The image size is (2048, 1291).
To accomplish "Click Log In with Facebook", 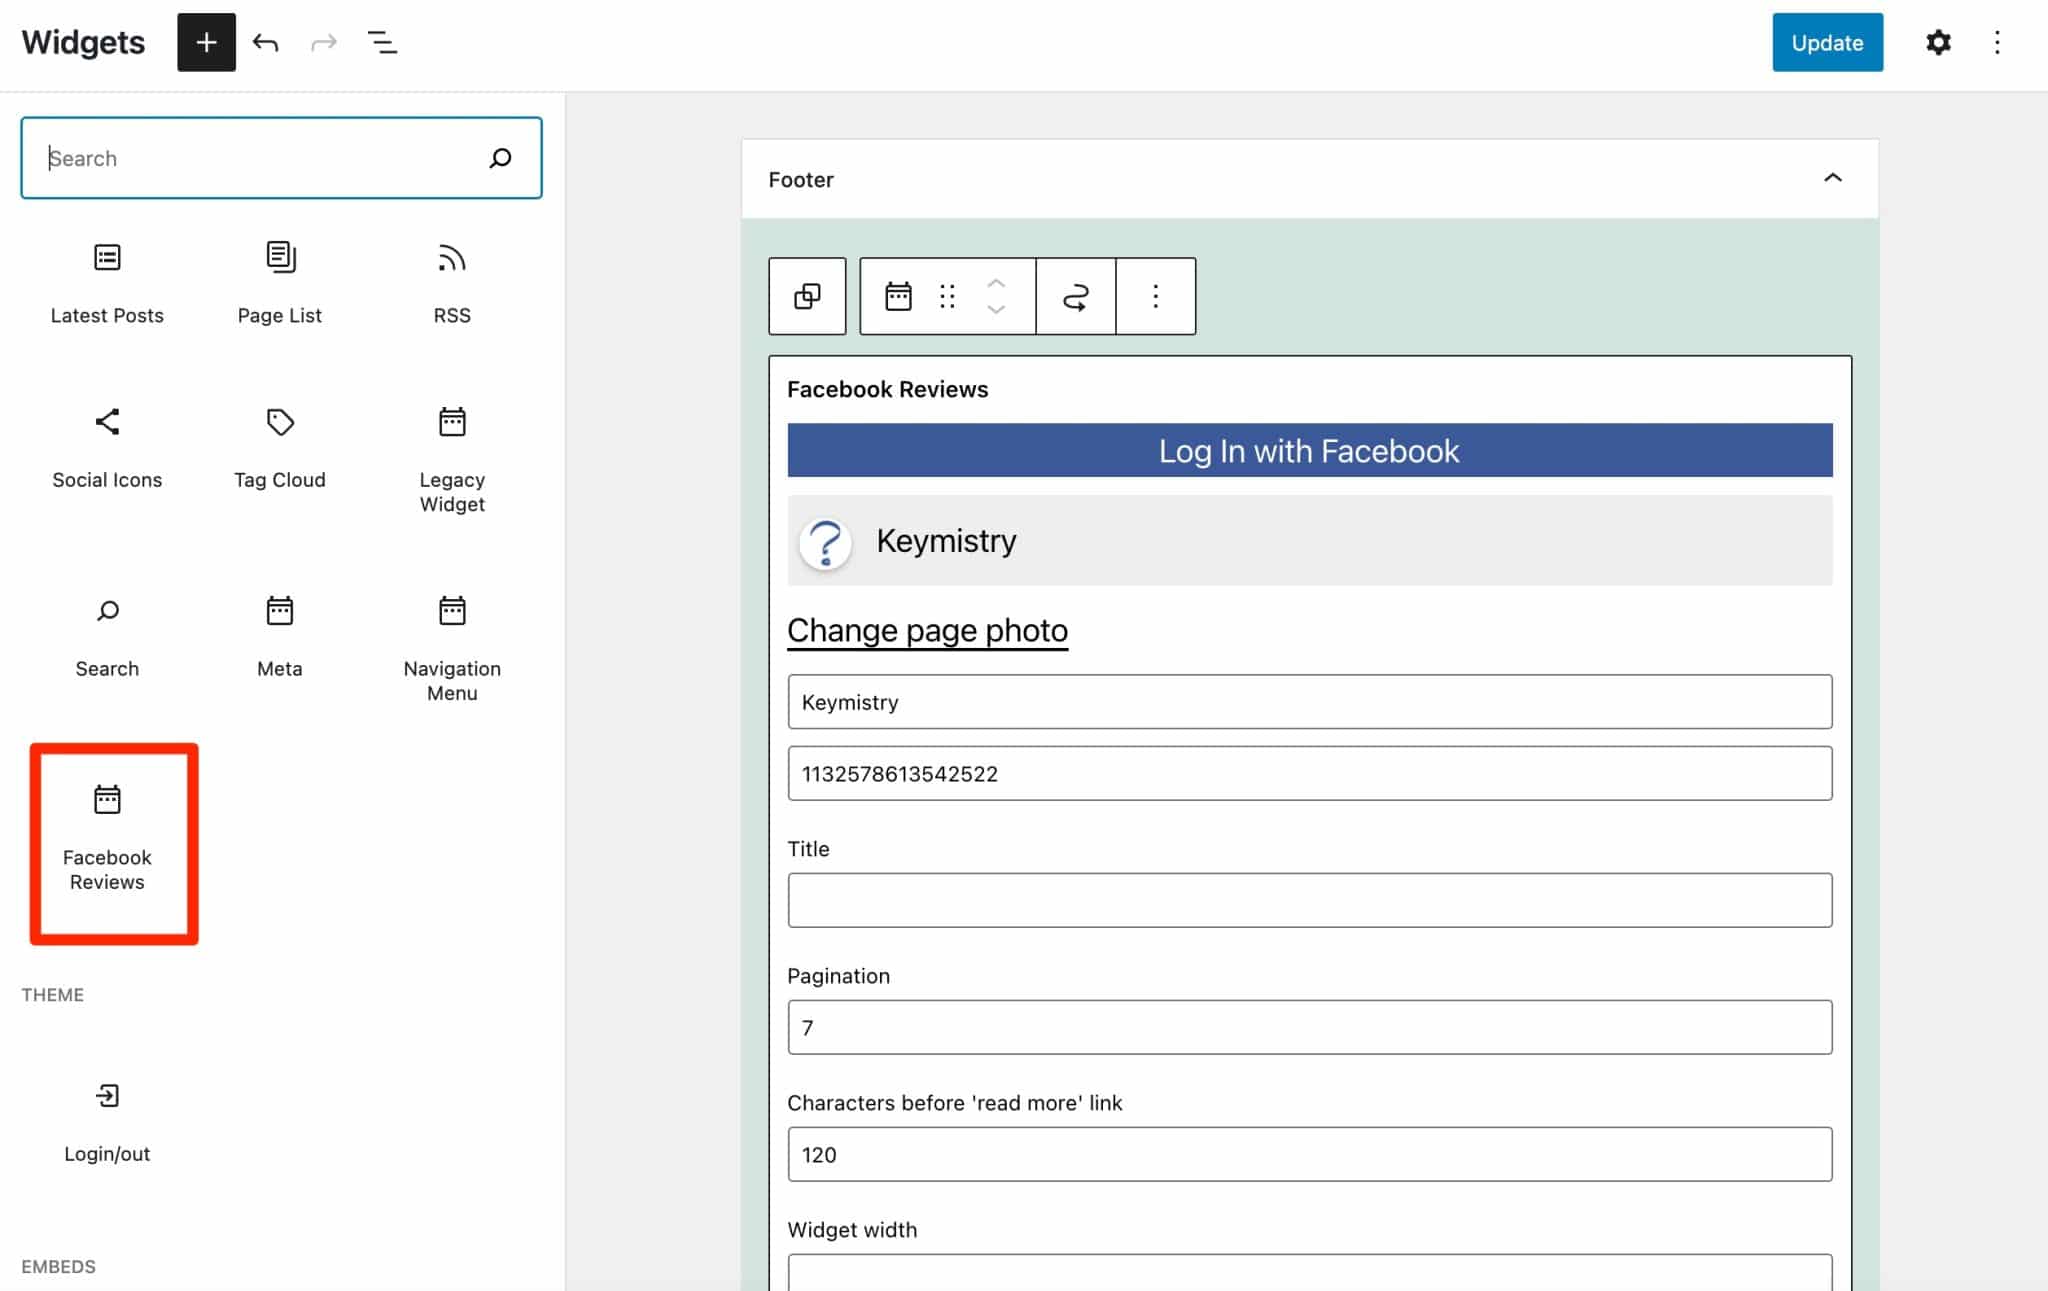I will tap(1309, 451).
